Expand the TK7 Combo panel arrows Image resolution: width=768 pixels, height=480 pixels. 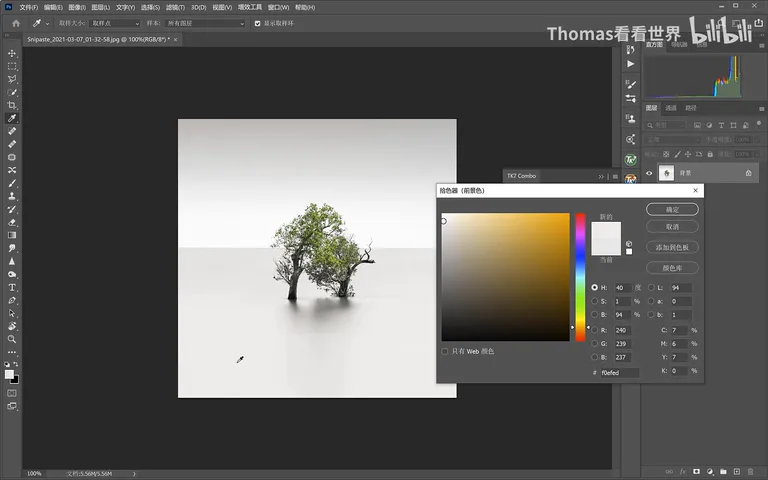click(601, 176)
